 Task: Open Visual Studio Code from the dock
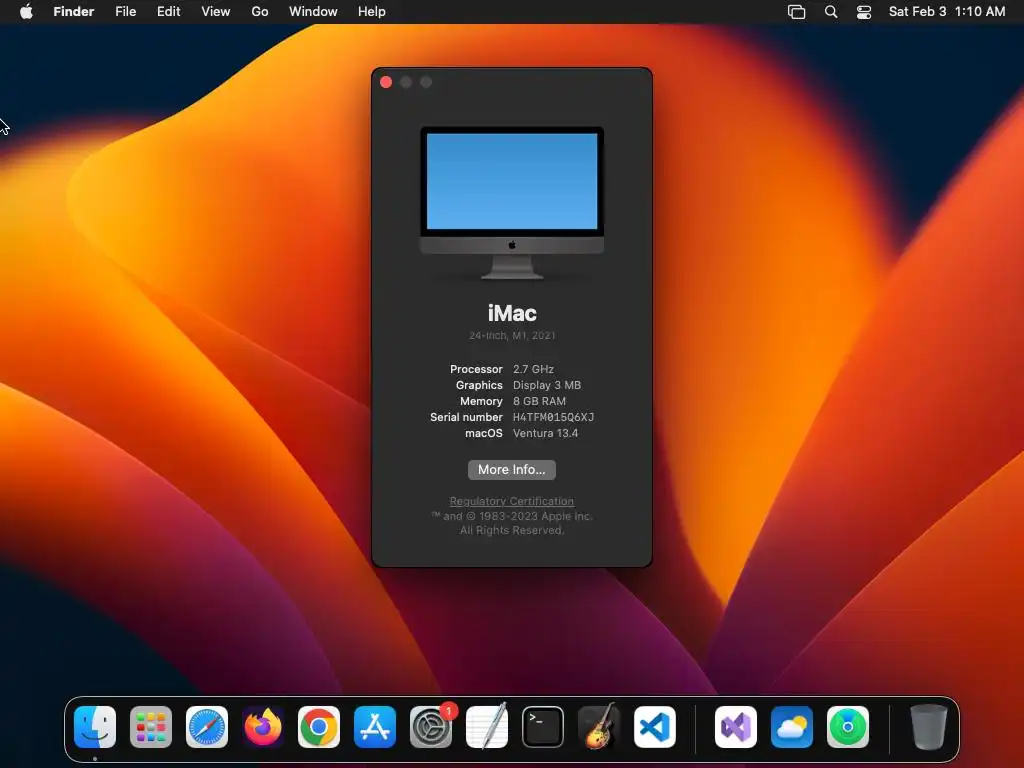click(x=654, y=727)
